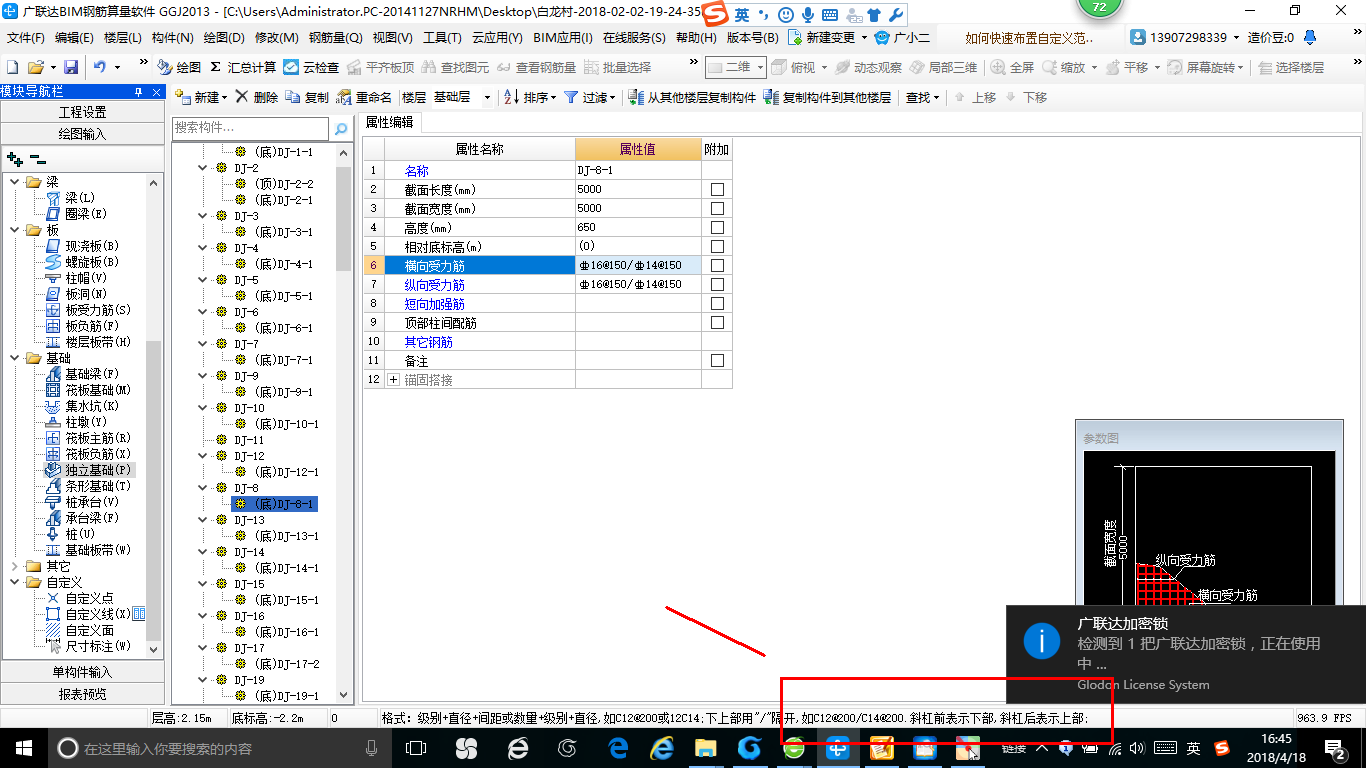Select 尺寸标注(W) dimension tool
Screen dimensions: 1366x768
88,646
